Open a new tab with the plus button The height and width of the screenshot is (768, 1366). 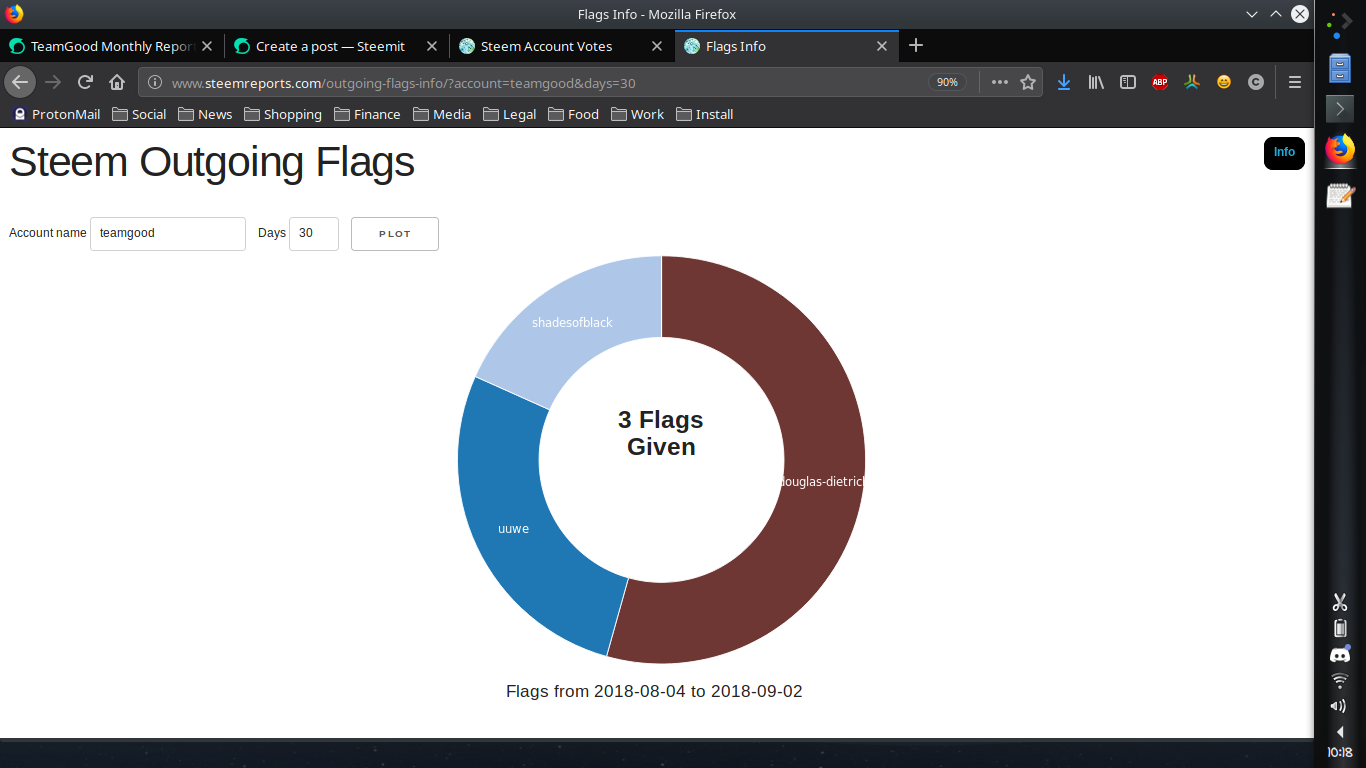coord(916,46)
